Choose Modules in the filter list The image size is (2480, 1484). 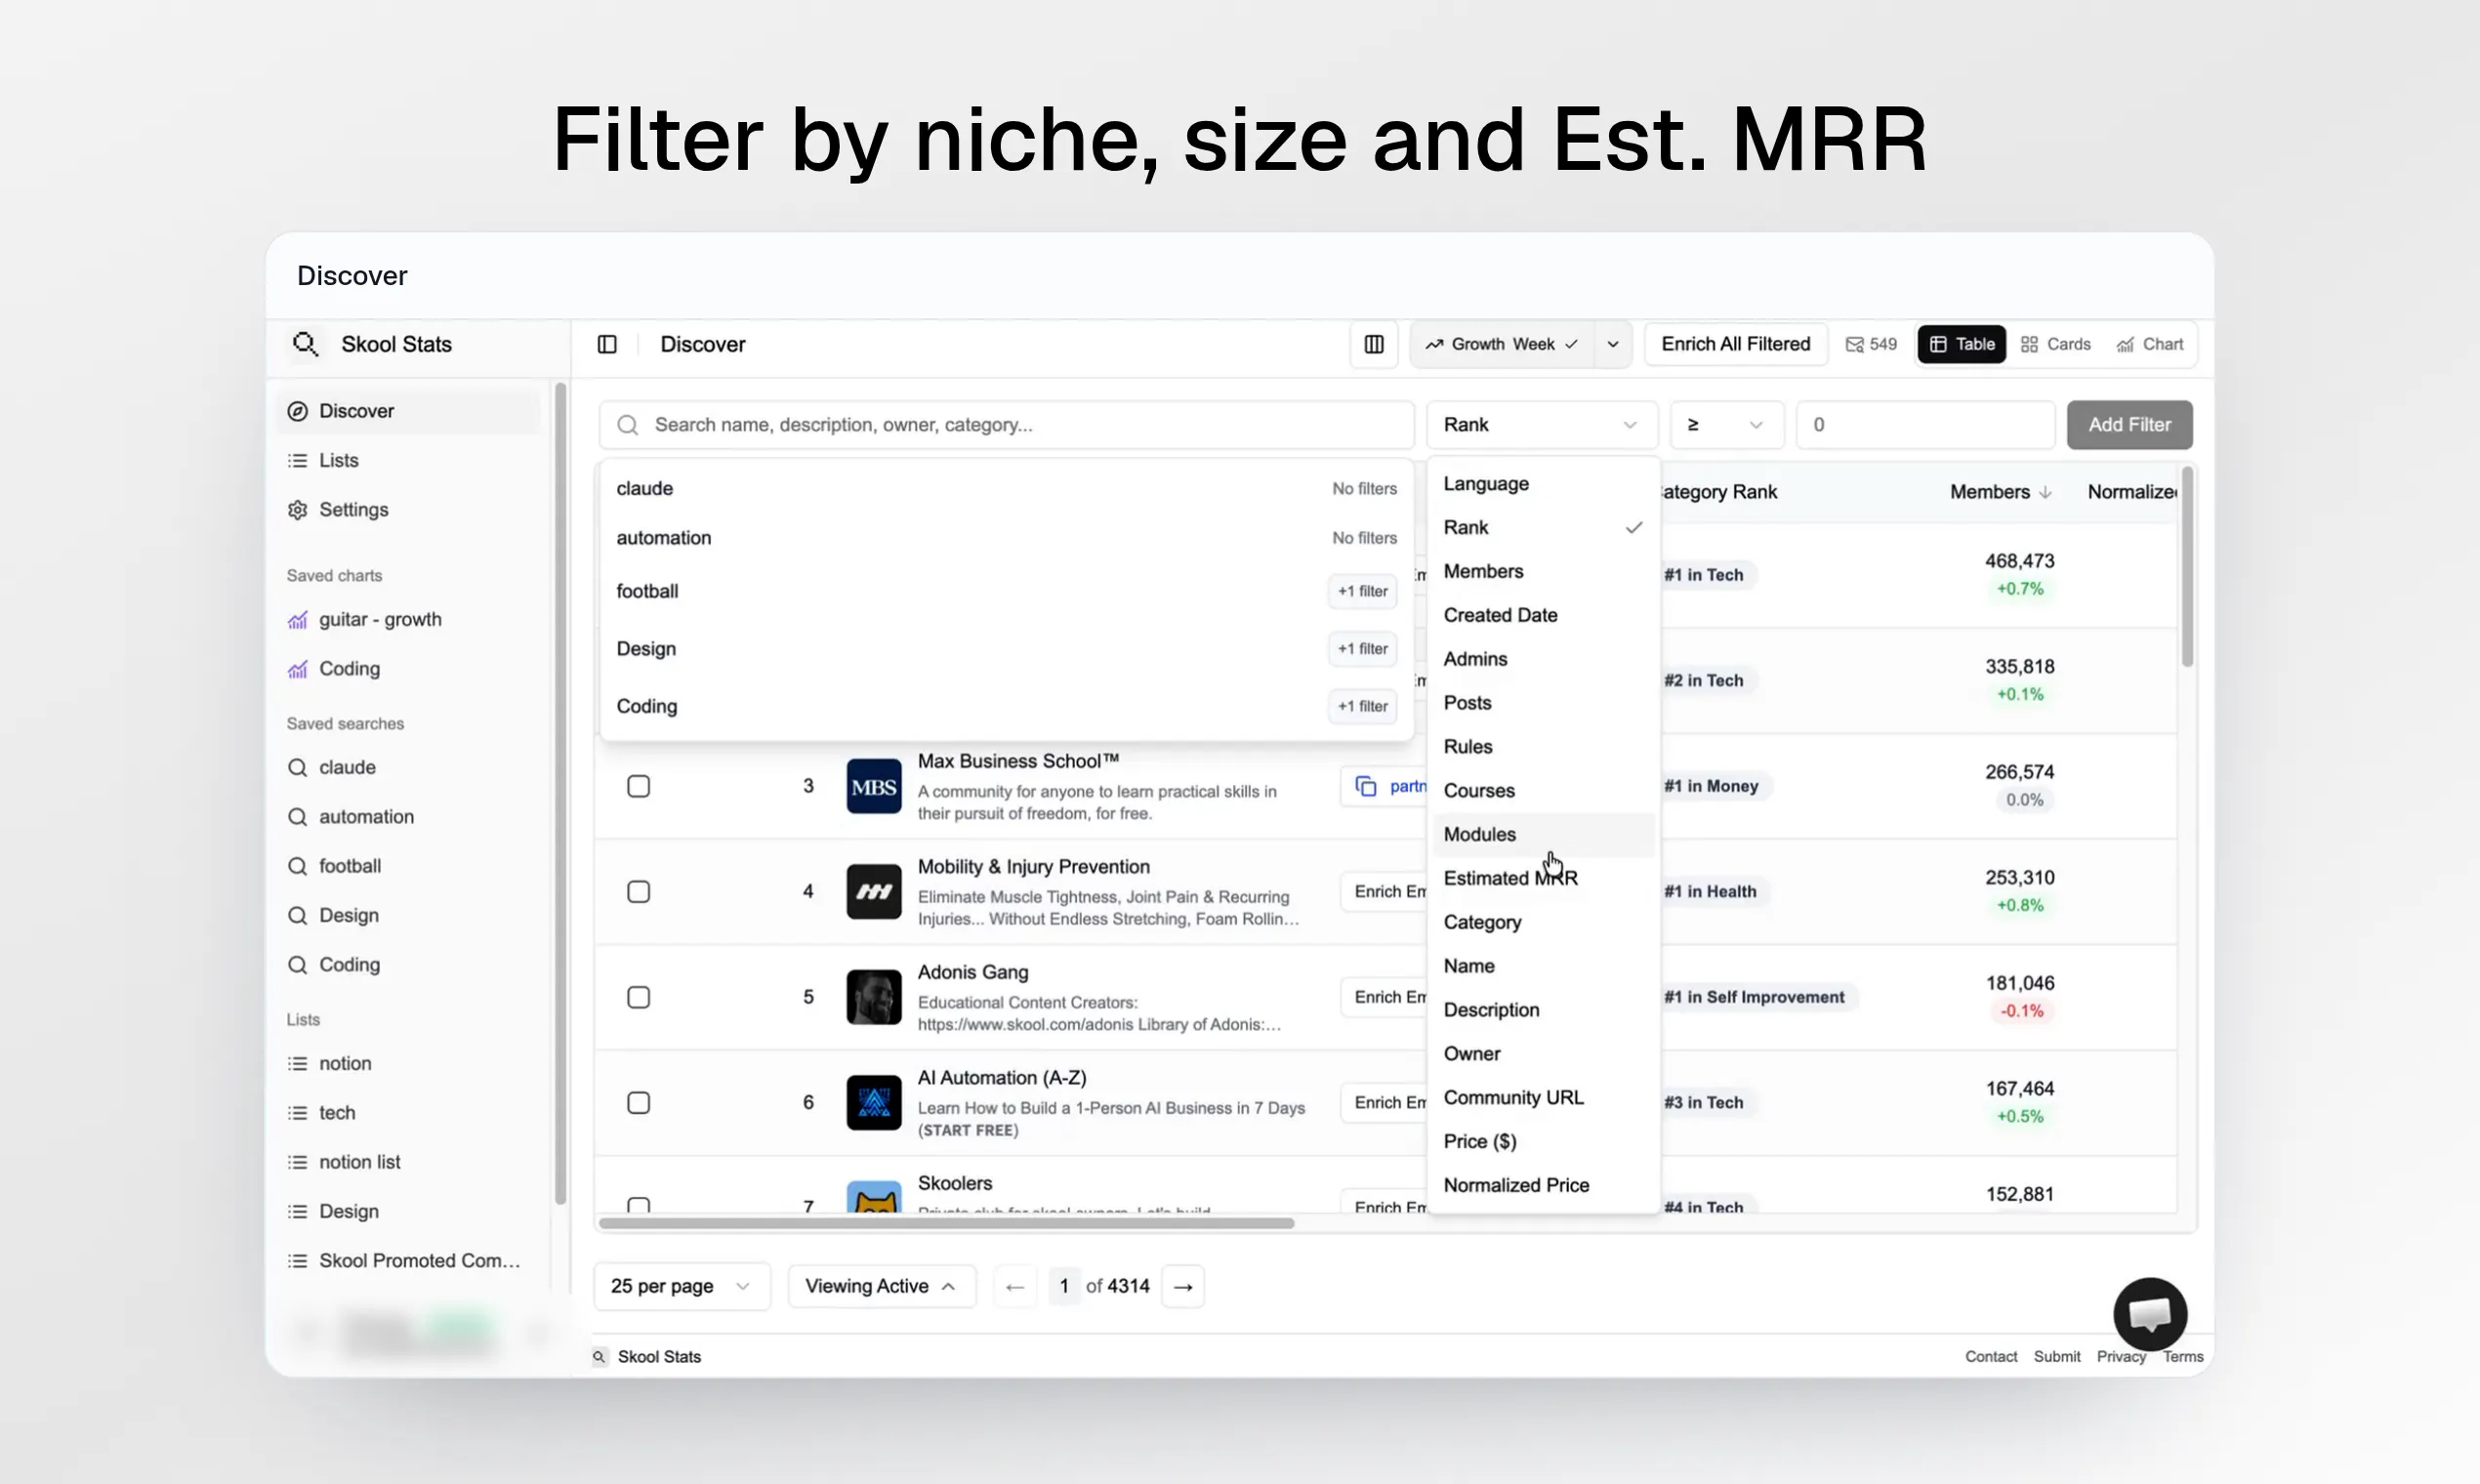pyautogui.click(x=1543, y=834)
